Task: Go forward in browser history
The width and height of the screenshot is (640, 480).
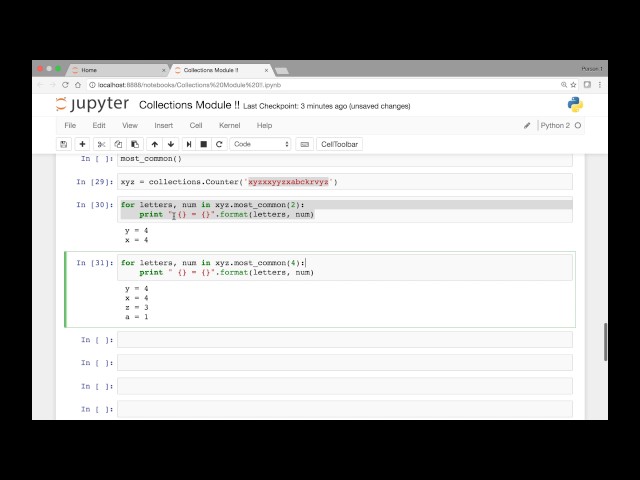Action: coord(53,85)
